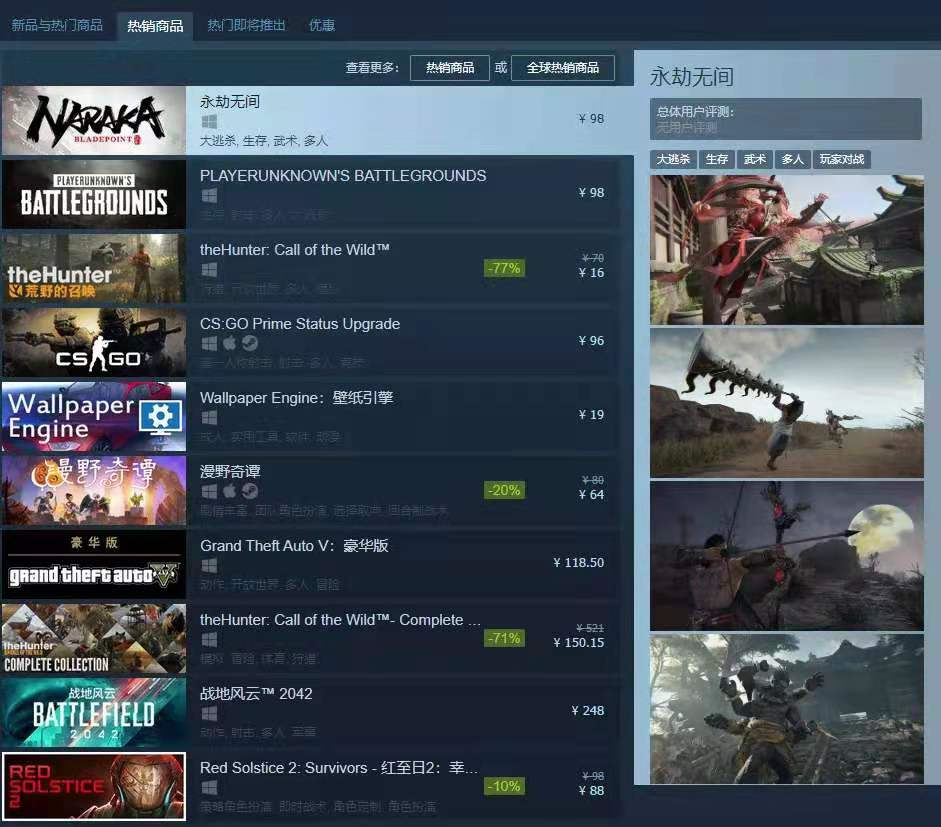Open the archer and moon screenshot
This screenshot has width=941, height=827.
click(x=787, y=556)
